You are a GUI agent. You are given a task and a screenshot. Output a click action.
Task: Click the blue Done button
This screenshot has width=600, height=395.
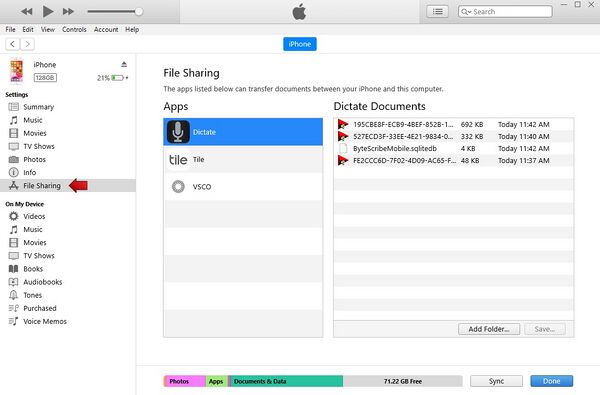551,381
